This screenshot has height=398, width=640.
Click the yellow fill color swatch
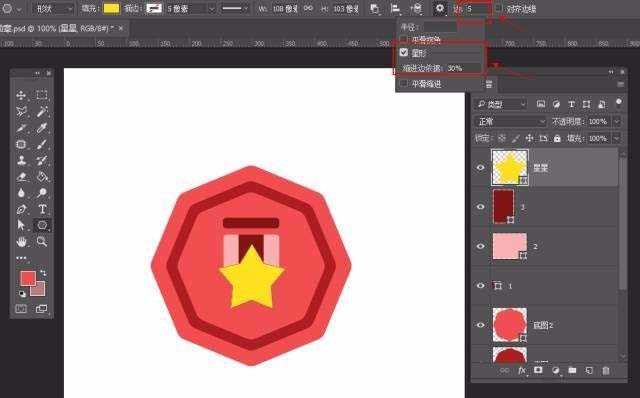(111, 9)
